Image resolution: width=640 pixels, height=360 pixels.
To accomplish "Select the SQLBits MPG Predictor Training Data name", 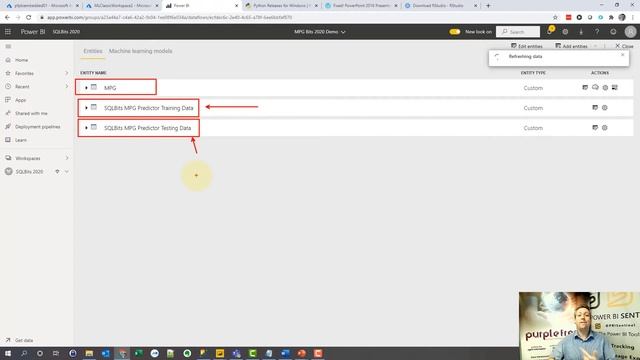I will pyautogui.click(x=149, y=108).
